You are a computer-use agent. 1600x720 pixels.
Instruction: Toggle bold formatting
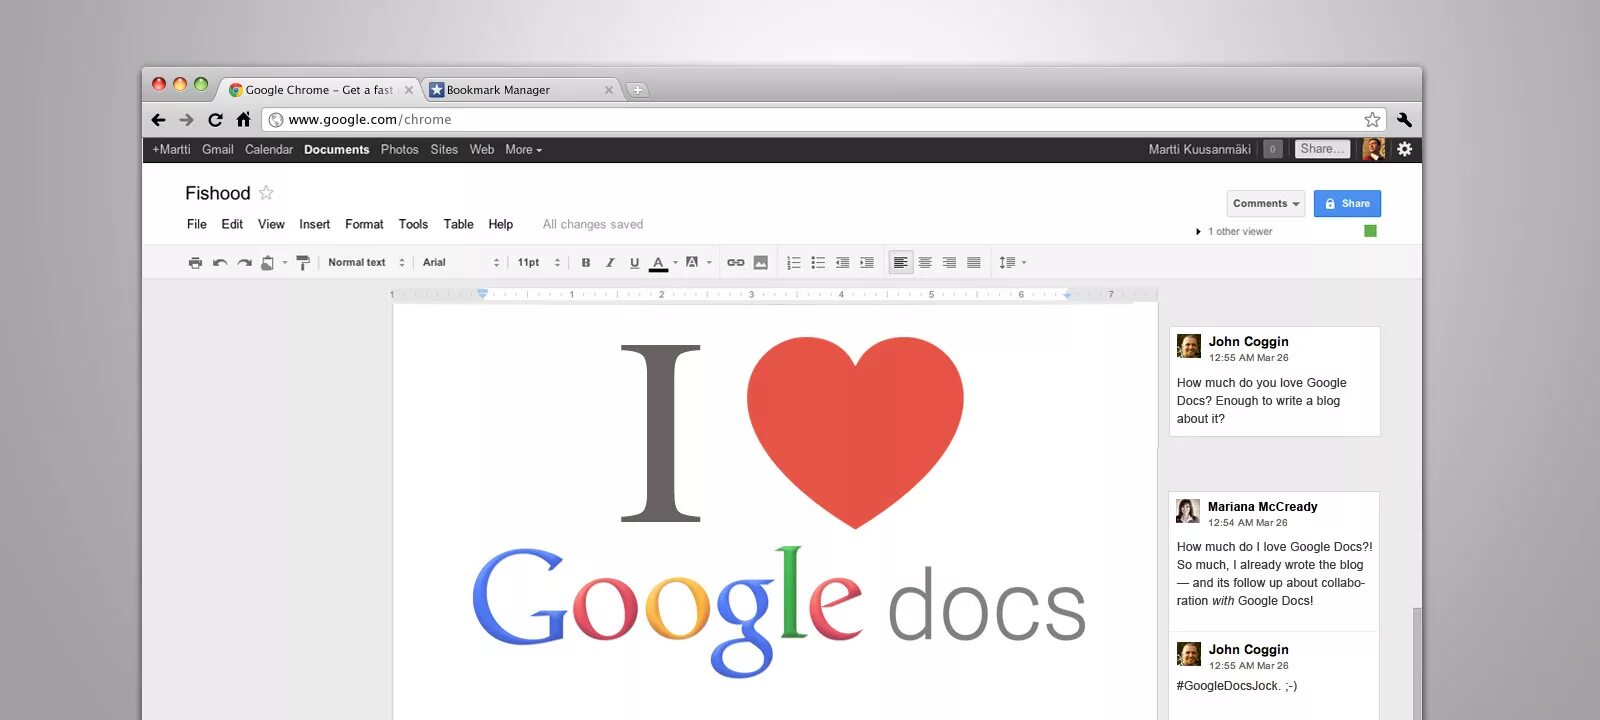pyautogui.click(x=586, y=263)
